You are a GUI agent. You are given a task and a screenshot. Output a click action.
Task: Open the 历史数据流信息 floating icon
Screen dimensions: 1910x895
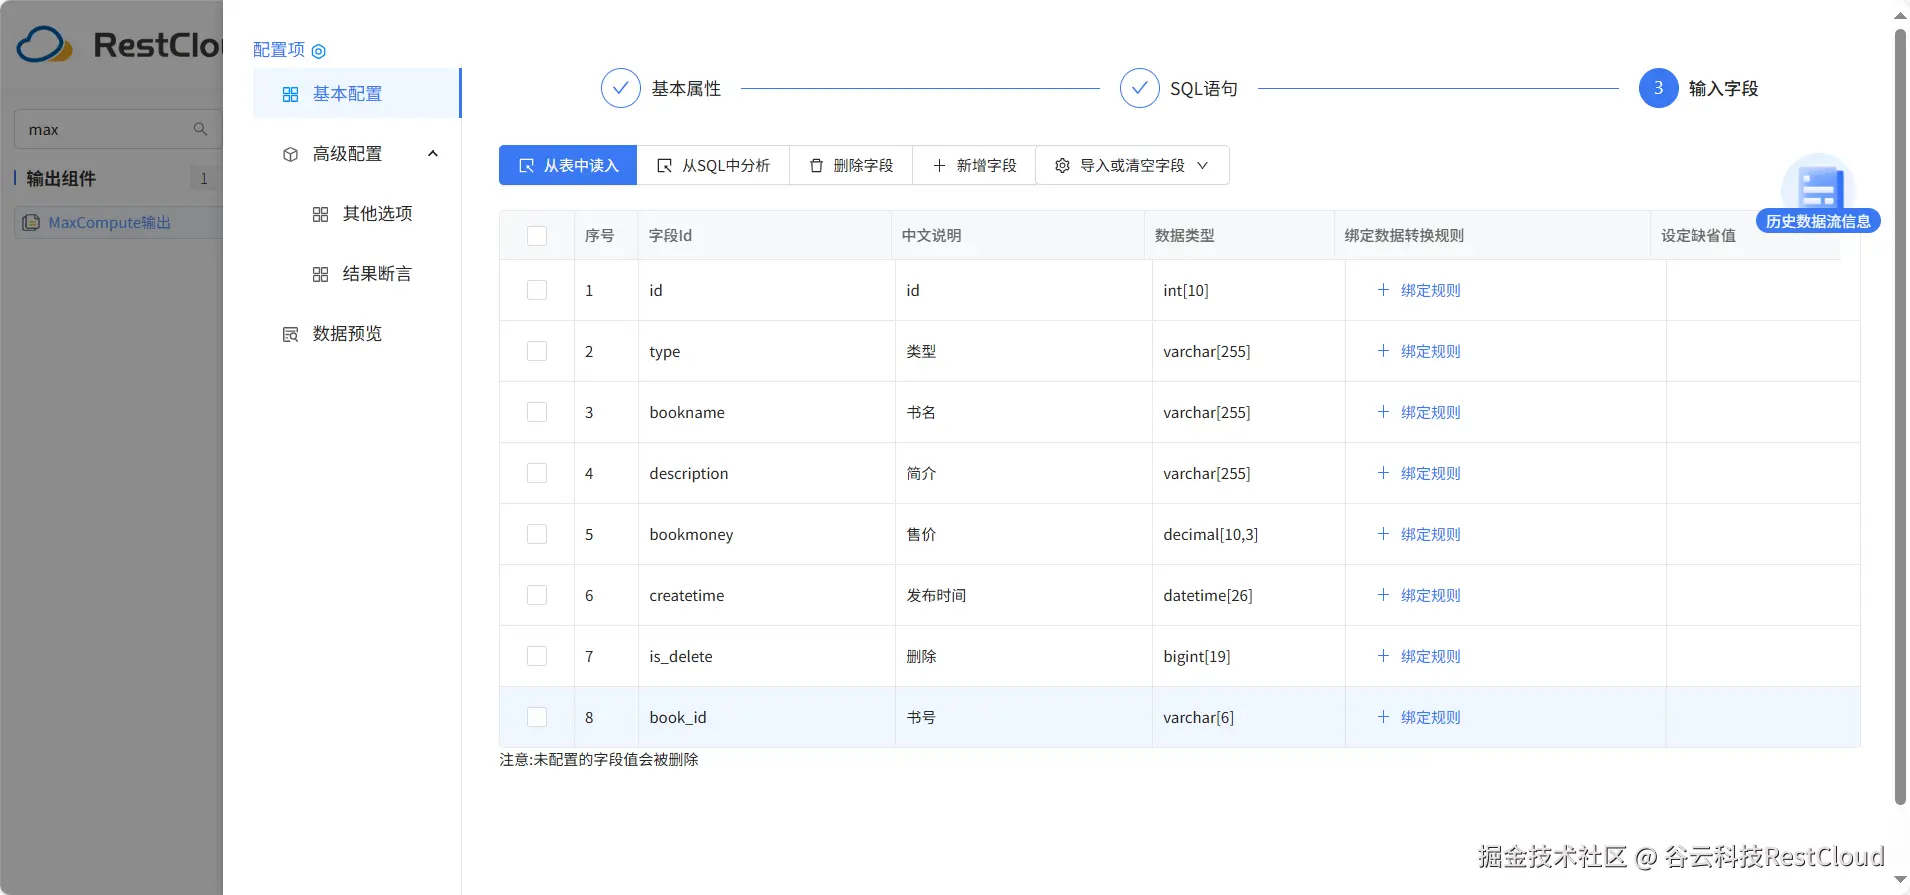1818,194
